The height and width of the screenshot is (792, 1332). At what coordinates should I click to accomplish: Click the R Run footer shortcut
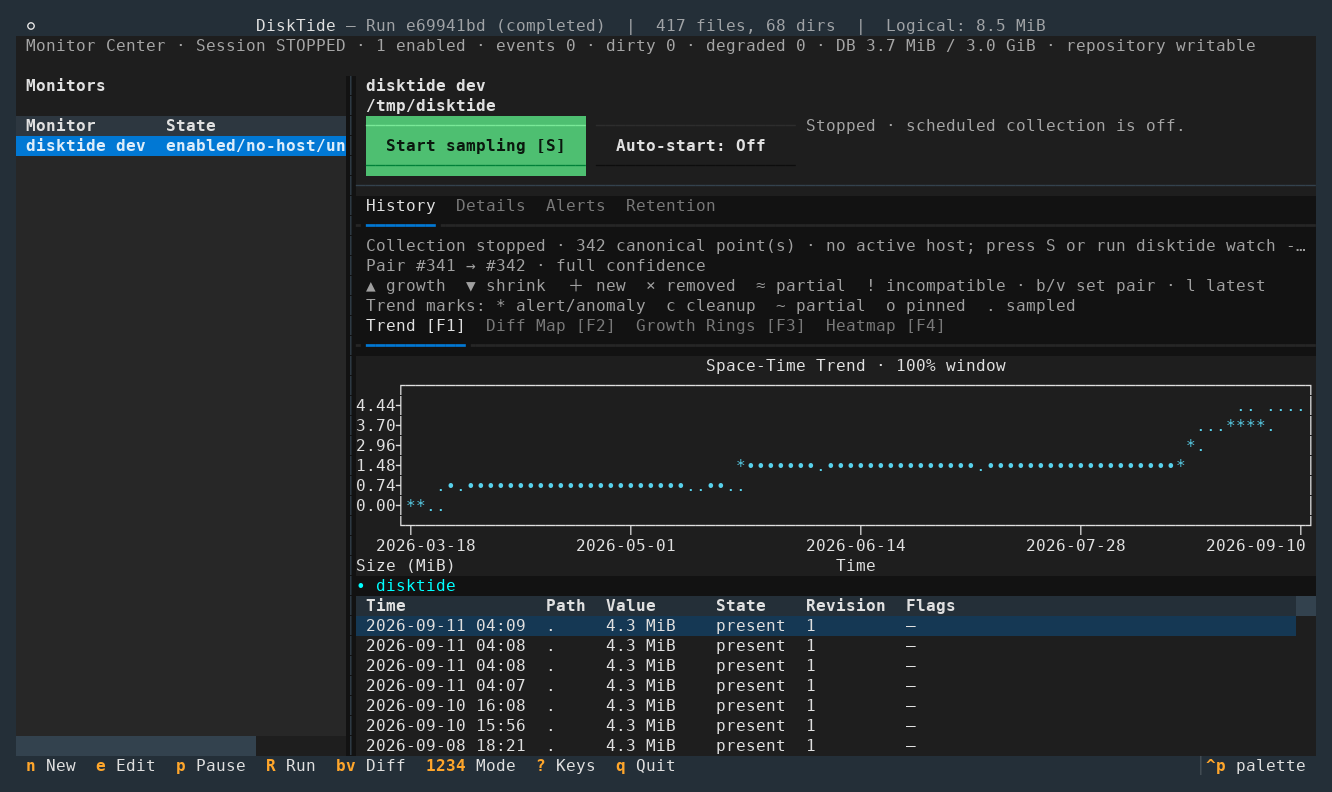point(291,766)
